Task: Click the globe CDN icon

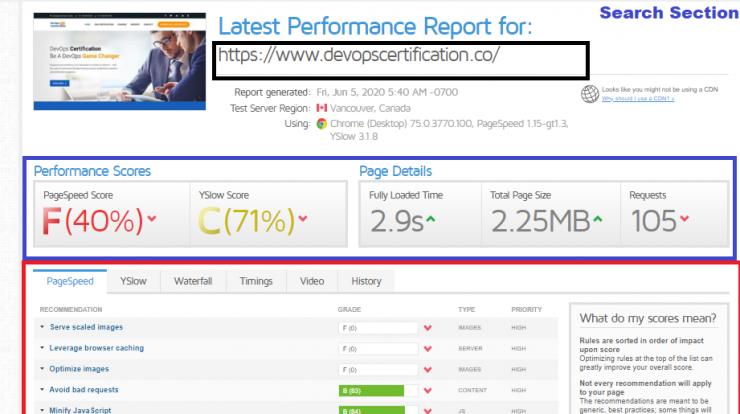Action: pos(589,94)
